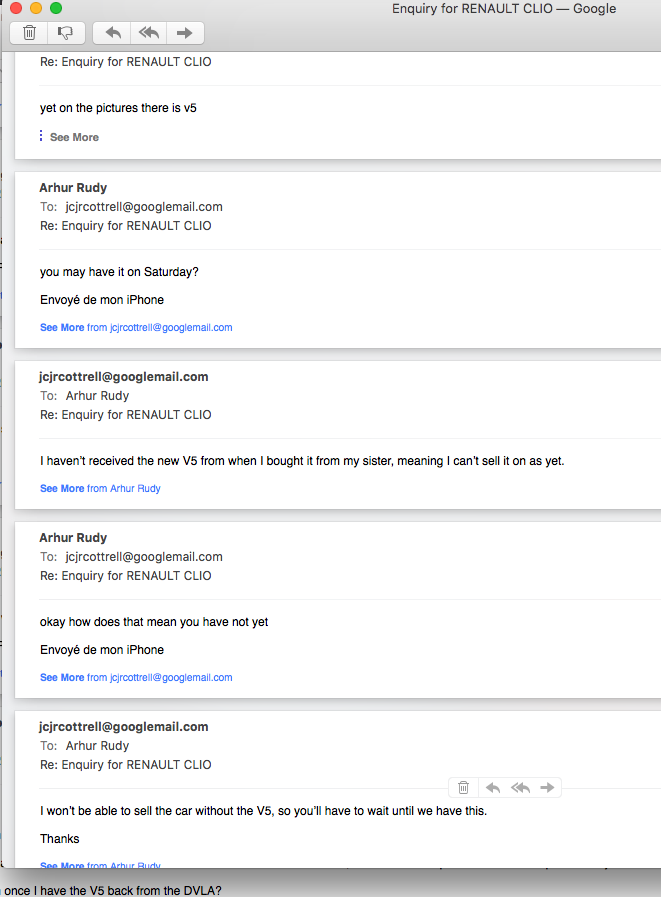Screen dimensions: 661x897
Task: Click the "I won't be able to sell the car" body text
Action: pyautogui.click(x=263, y=810)
